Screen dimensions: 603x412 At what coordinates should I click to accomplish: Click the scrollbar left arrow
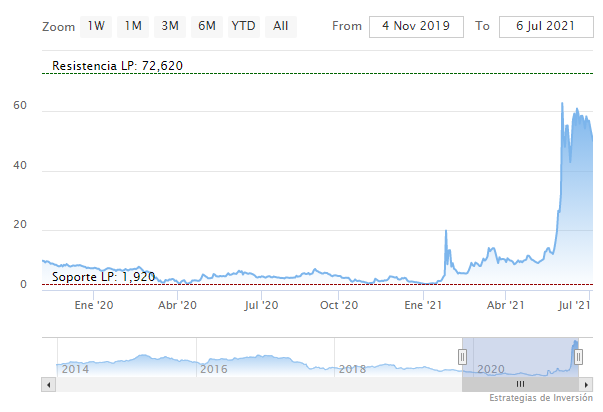(x=47, y=384)
